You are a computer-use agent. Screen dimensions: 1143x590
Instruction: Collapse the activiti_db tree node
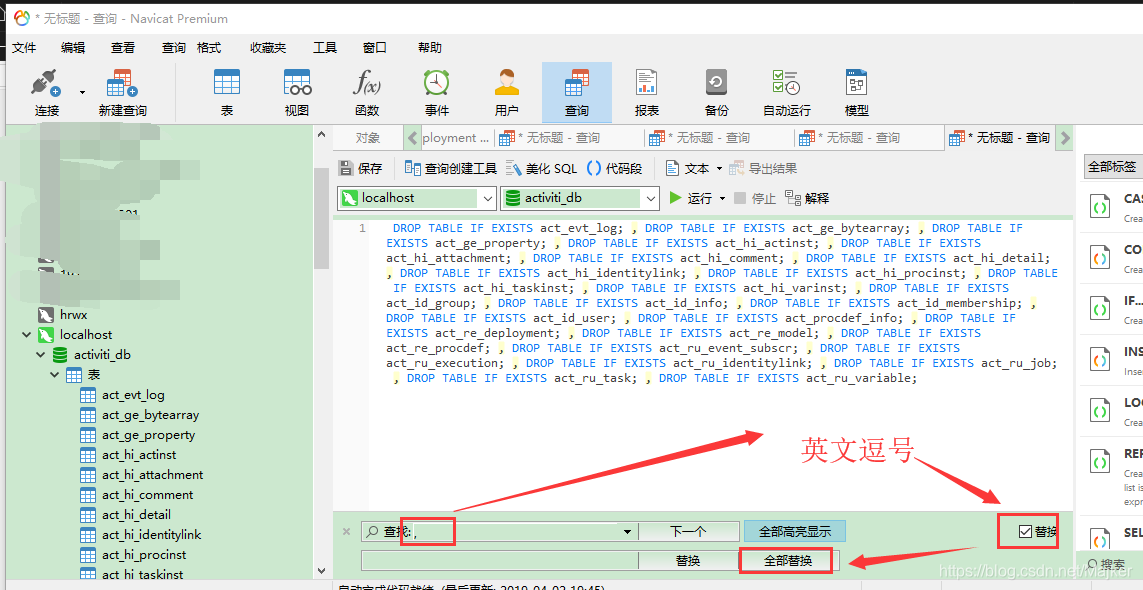[x=41, y=354]
